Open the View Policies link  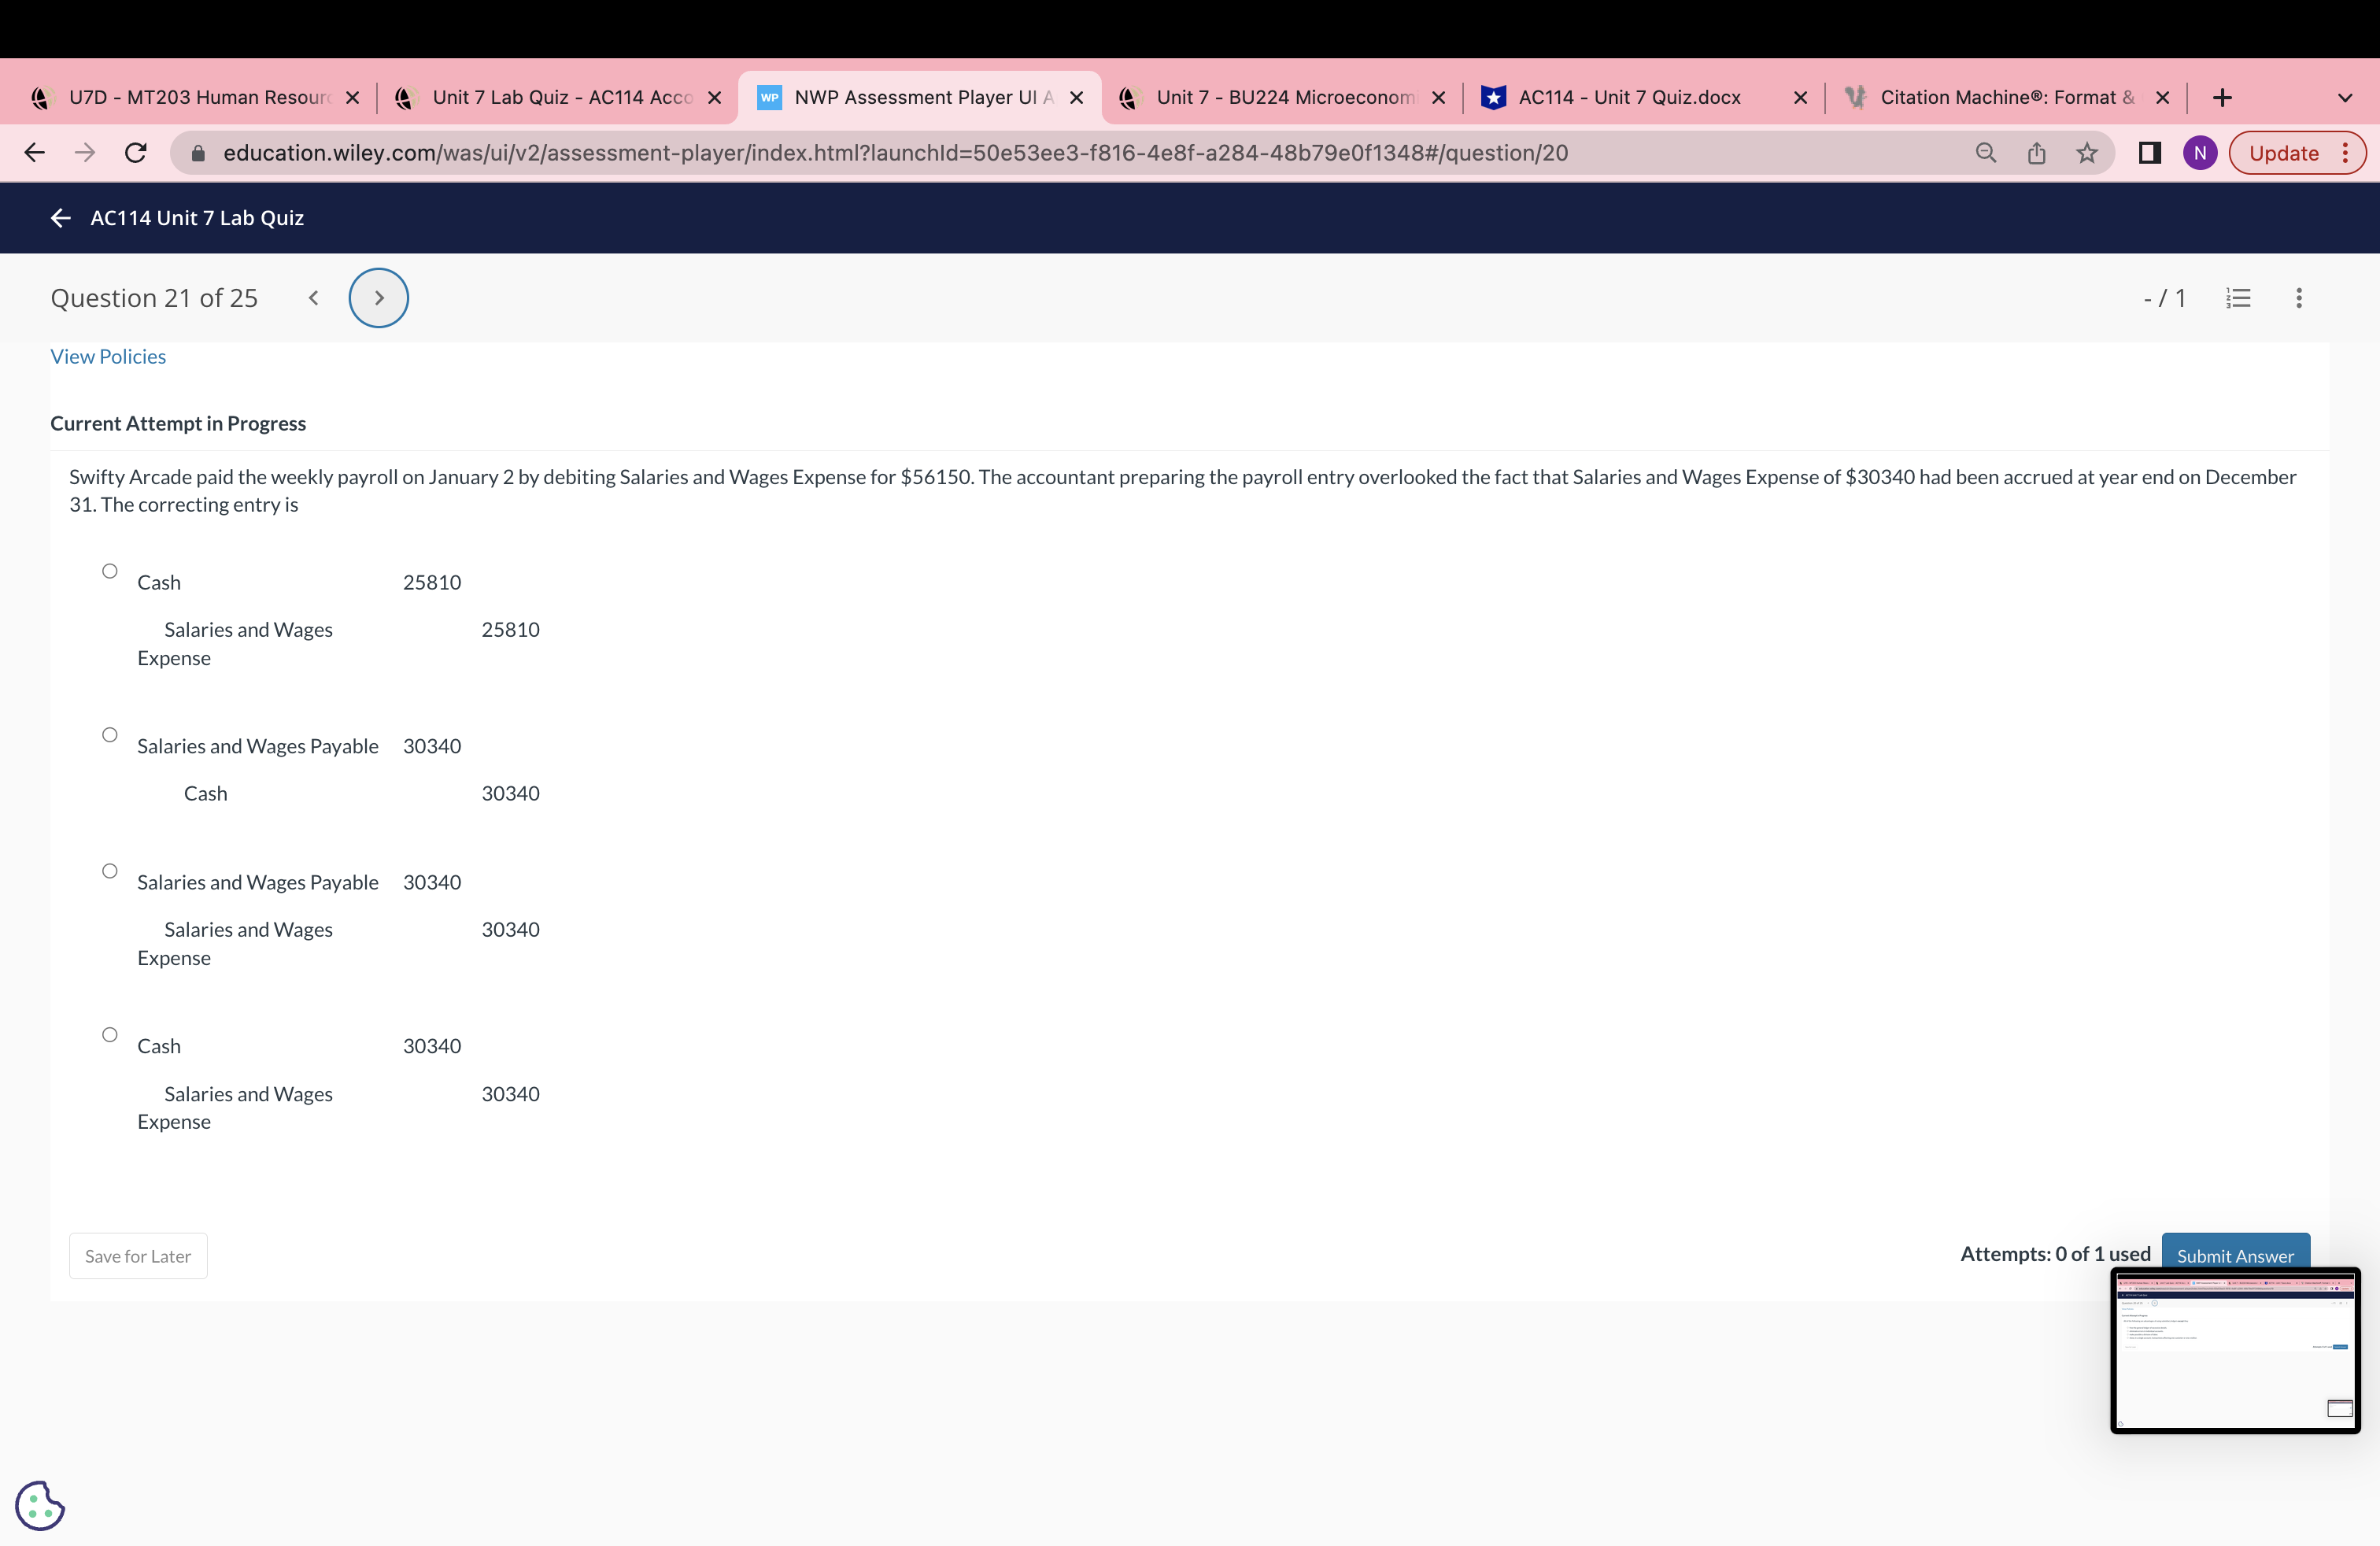pyautogui.click(x=108, y=357)
